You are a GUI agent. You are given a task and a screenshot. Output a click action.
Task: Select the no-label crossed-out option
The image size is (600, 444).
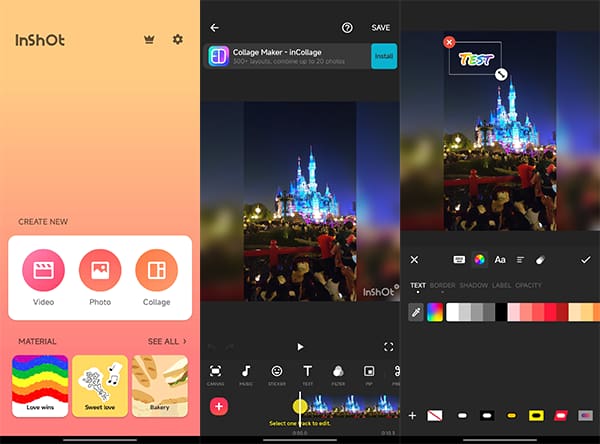[435, 416]
